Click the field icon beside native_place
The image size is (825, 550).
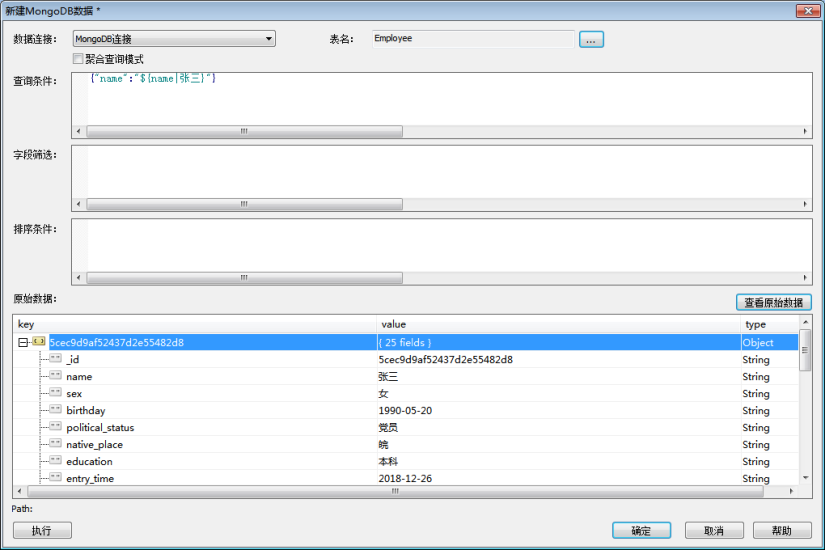(x=55, y=444)
